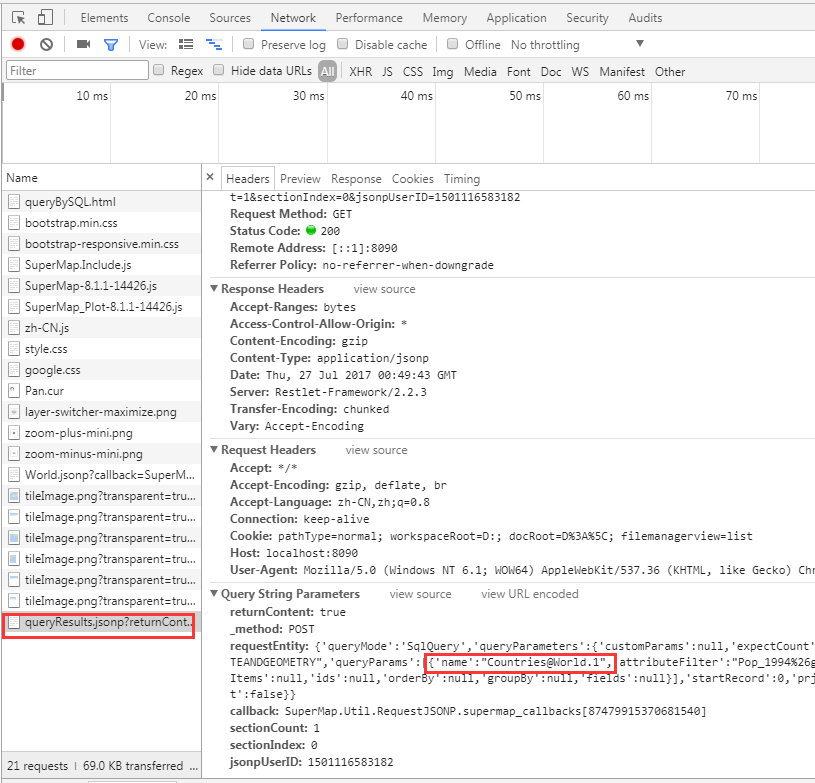
Task: Check the Hide data URLs checkbox
Action: [x=219, y=70]
